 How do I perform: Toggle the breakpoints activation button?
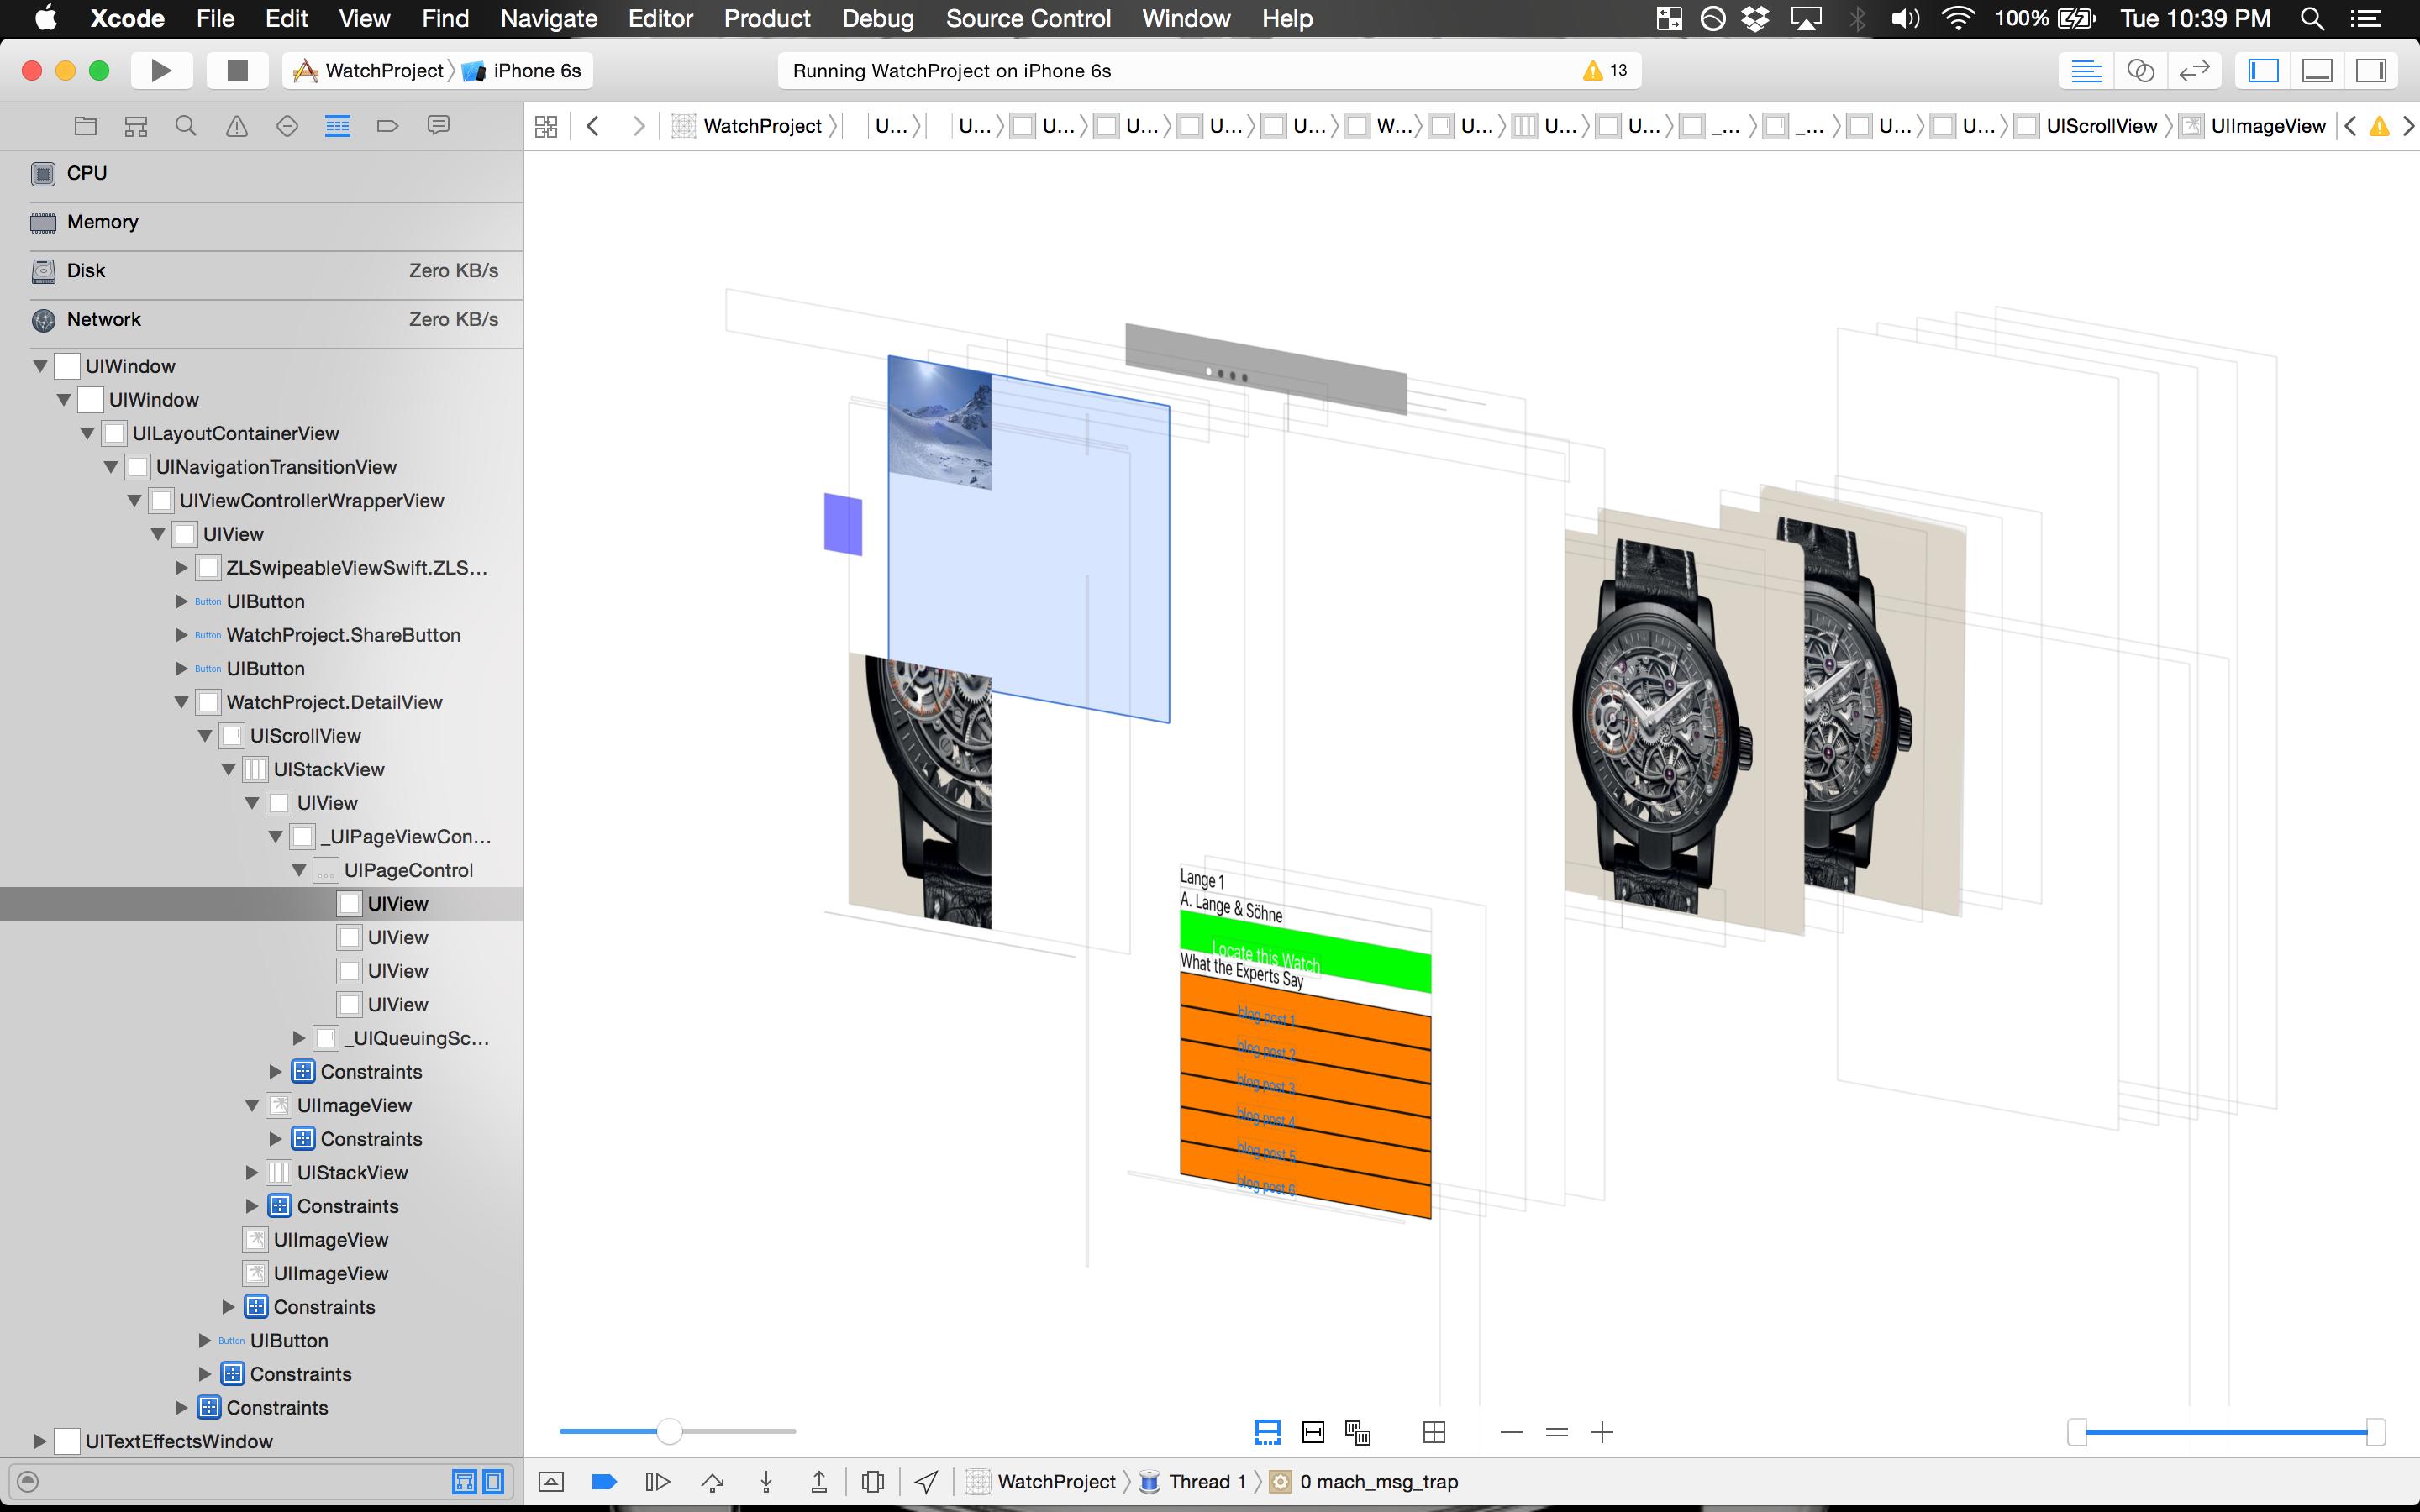(x=604, y=1482)
